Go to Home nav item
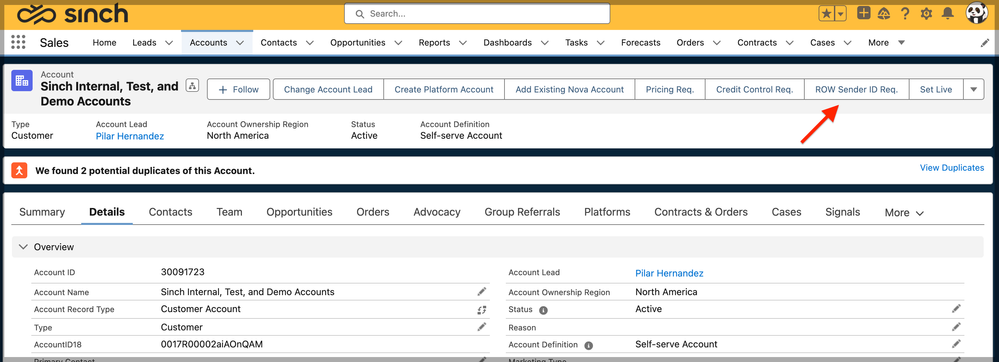The height and width of the screenshot is (362, 999). pyautogui.click(x=104, y=43)
